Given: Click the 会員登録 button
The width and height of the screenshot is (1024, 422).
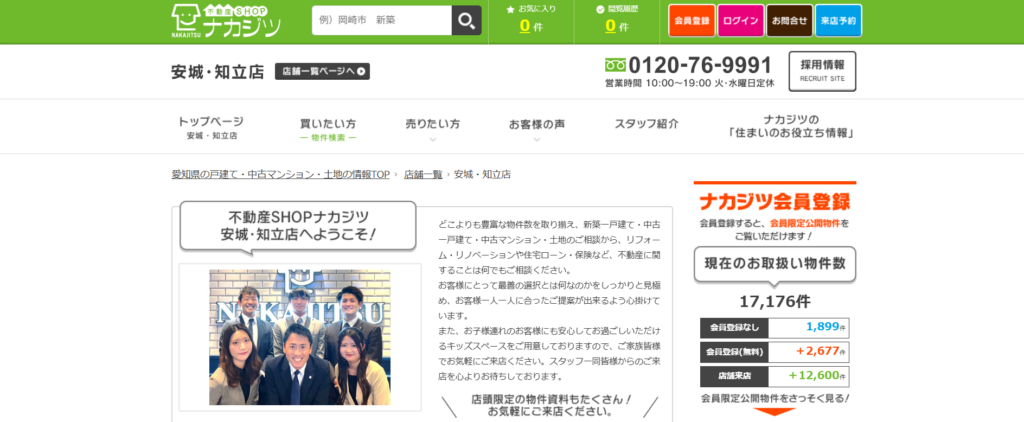Looking at the screenshot, I should coord(691,20).
